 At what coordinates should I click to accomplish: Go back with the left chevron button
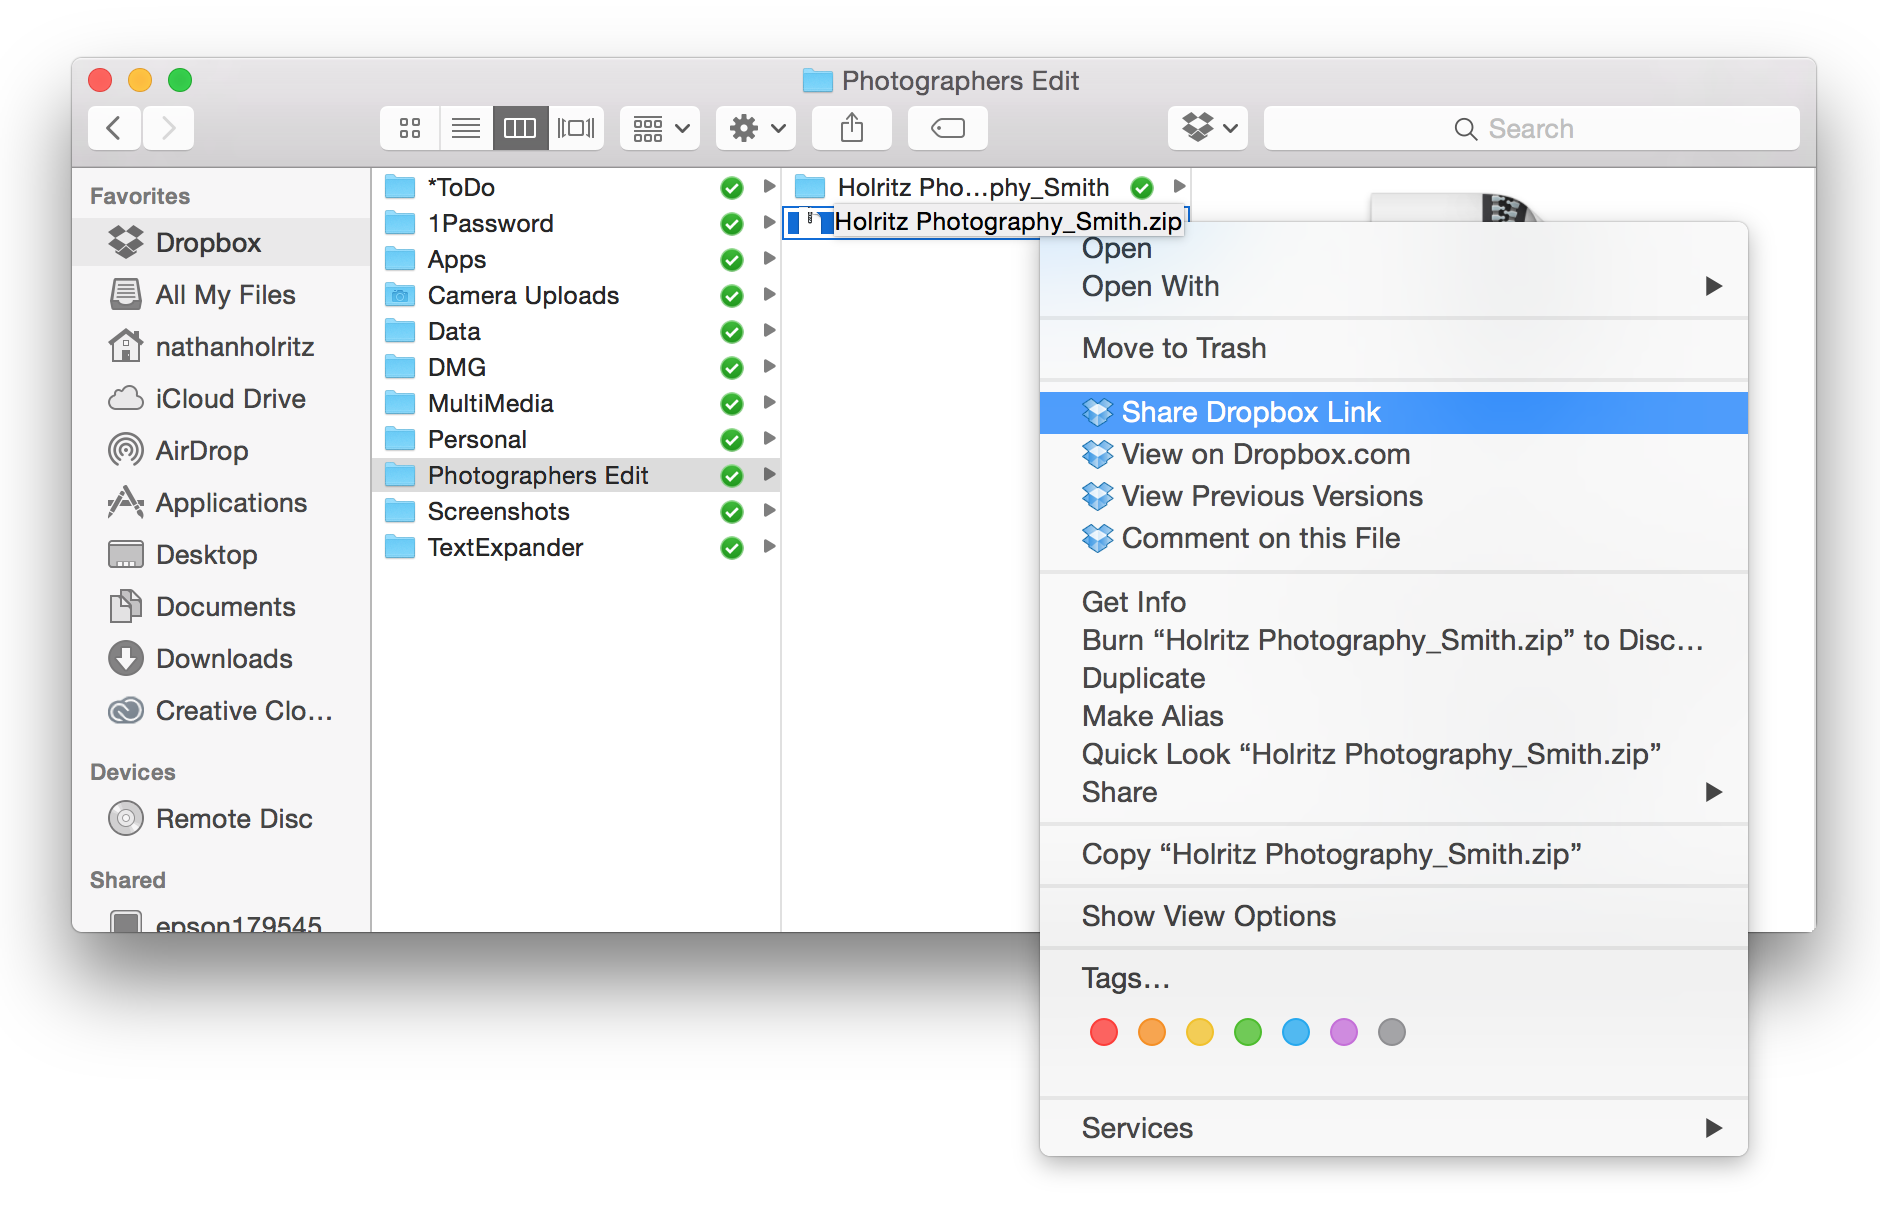coord(114,128)
